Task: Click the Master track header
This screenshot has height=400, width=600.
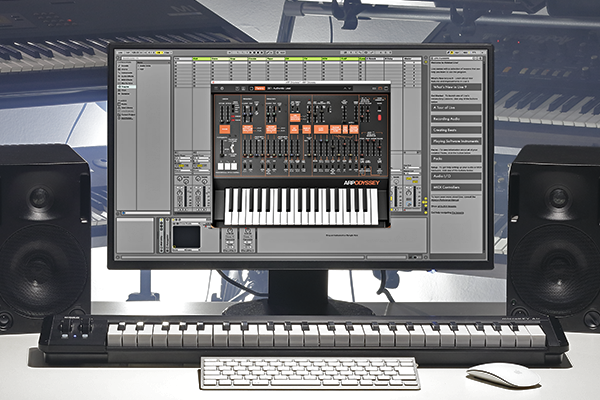Action: click(412, 59)
